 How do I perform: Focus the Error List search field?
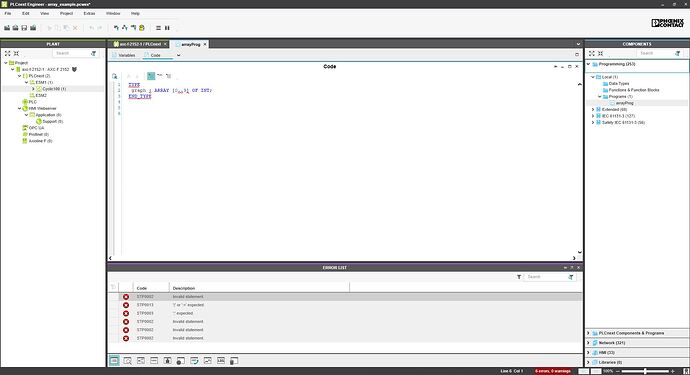pos(546,277)
